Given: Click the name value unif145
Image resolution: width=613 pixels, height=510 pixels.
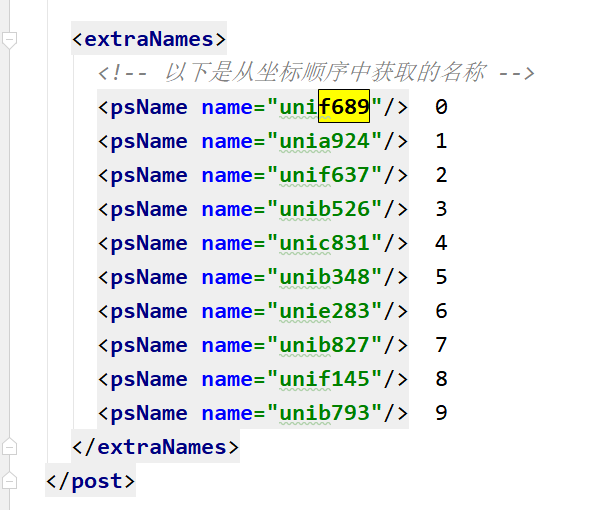Looking at the screenshot, I should click(x=324, y=379).
